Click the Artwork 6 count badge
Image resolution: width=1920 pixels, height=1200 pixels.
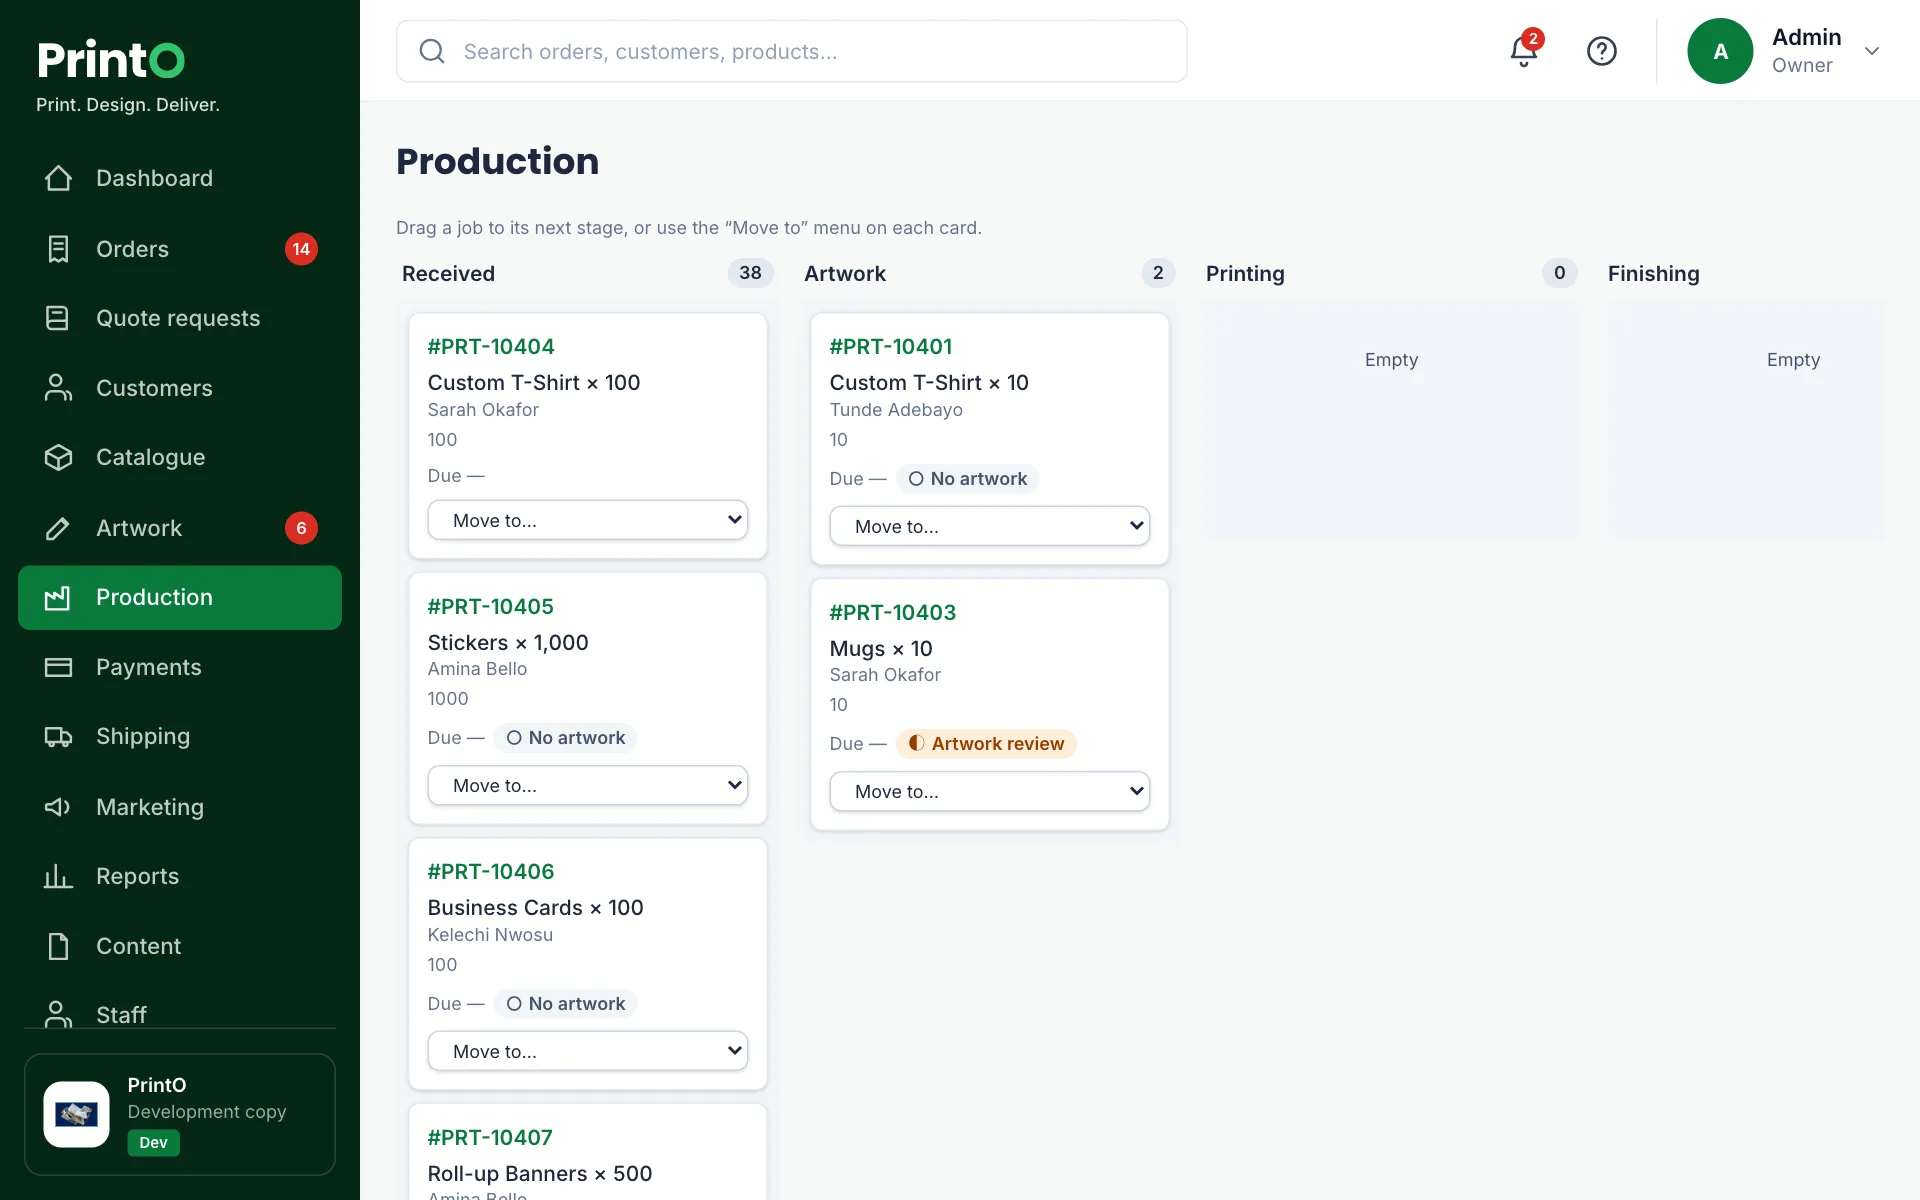pyautogui.click(x=301, y=528)
